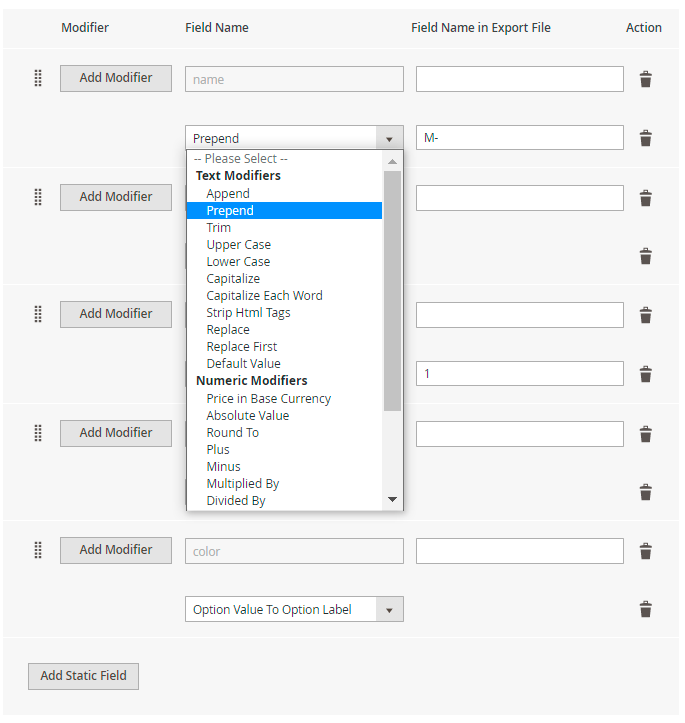Delete the name field row
Image resolution: width=685 pixels, height=723 pixels.
tap(645, 80)
